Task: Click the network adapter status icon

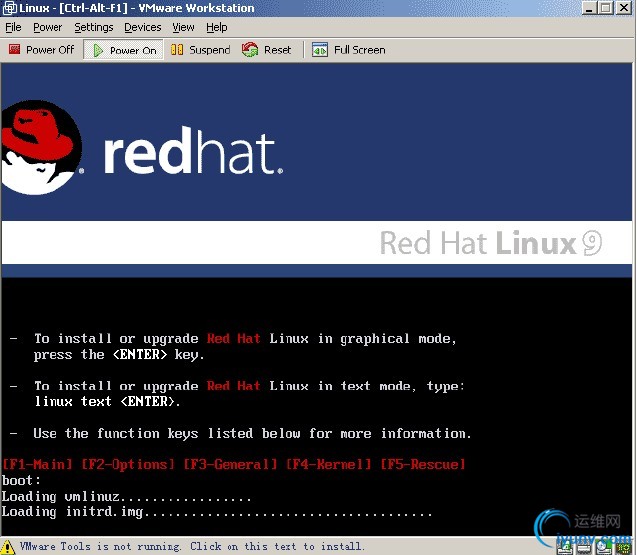Action: pos(623,548)
